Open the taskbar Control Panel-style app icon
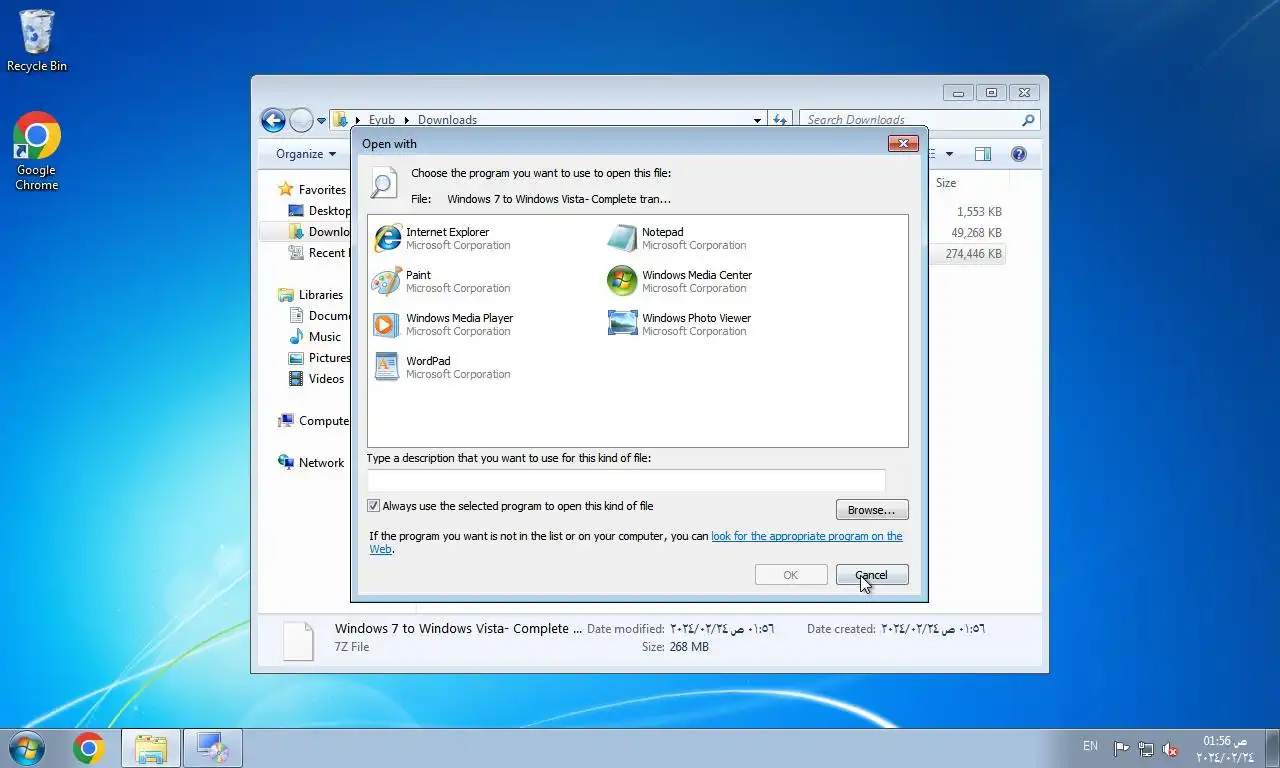Viewport: 1280px width, 768px height. click(x=213, y=748)
